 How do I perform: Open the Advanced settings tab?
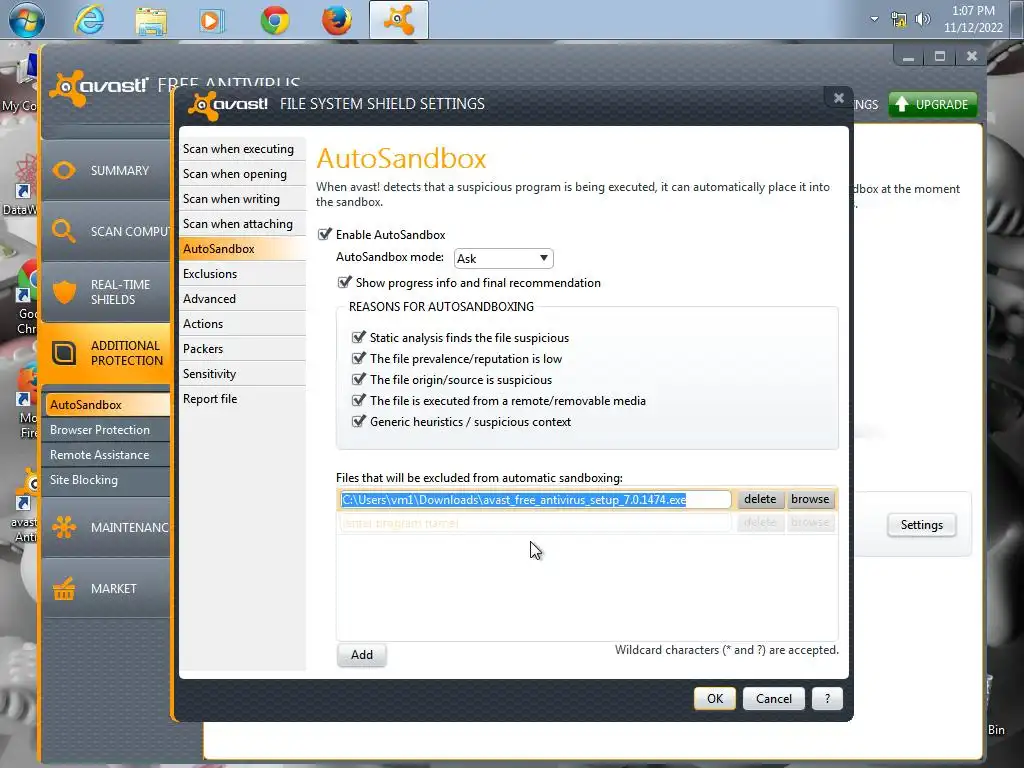click(242, 298)
